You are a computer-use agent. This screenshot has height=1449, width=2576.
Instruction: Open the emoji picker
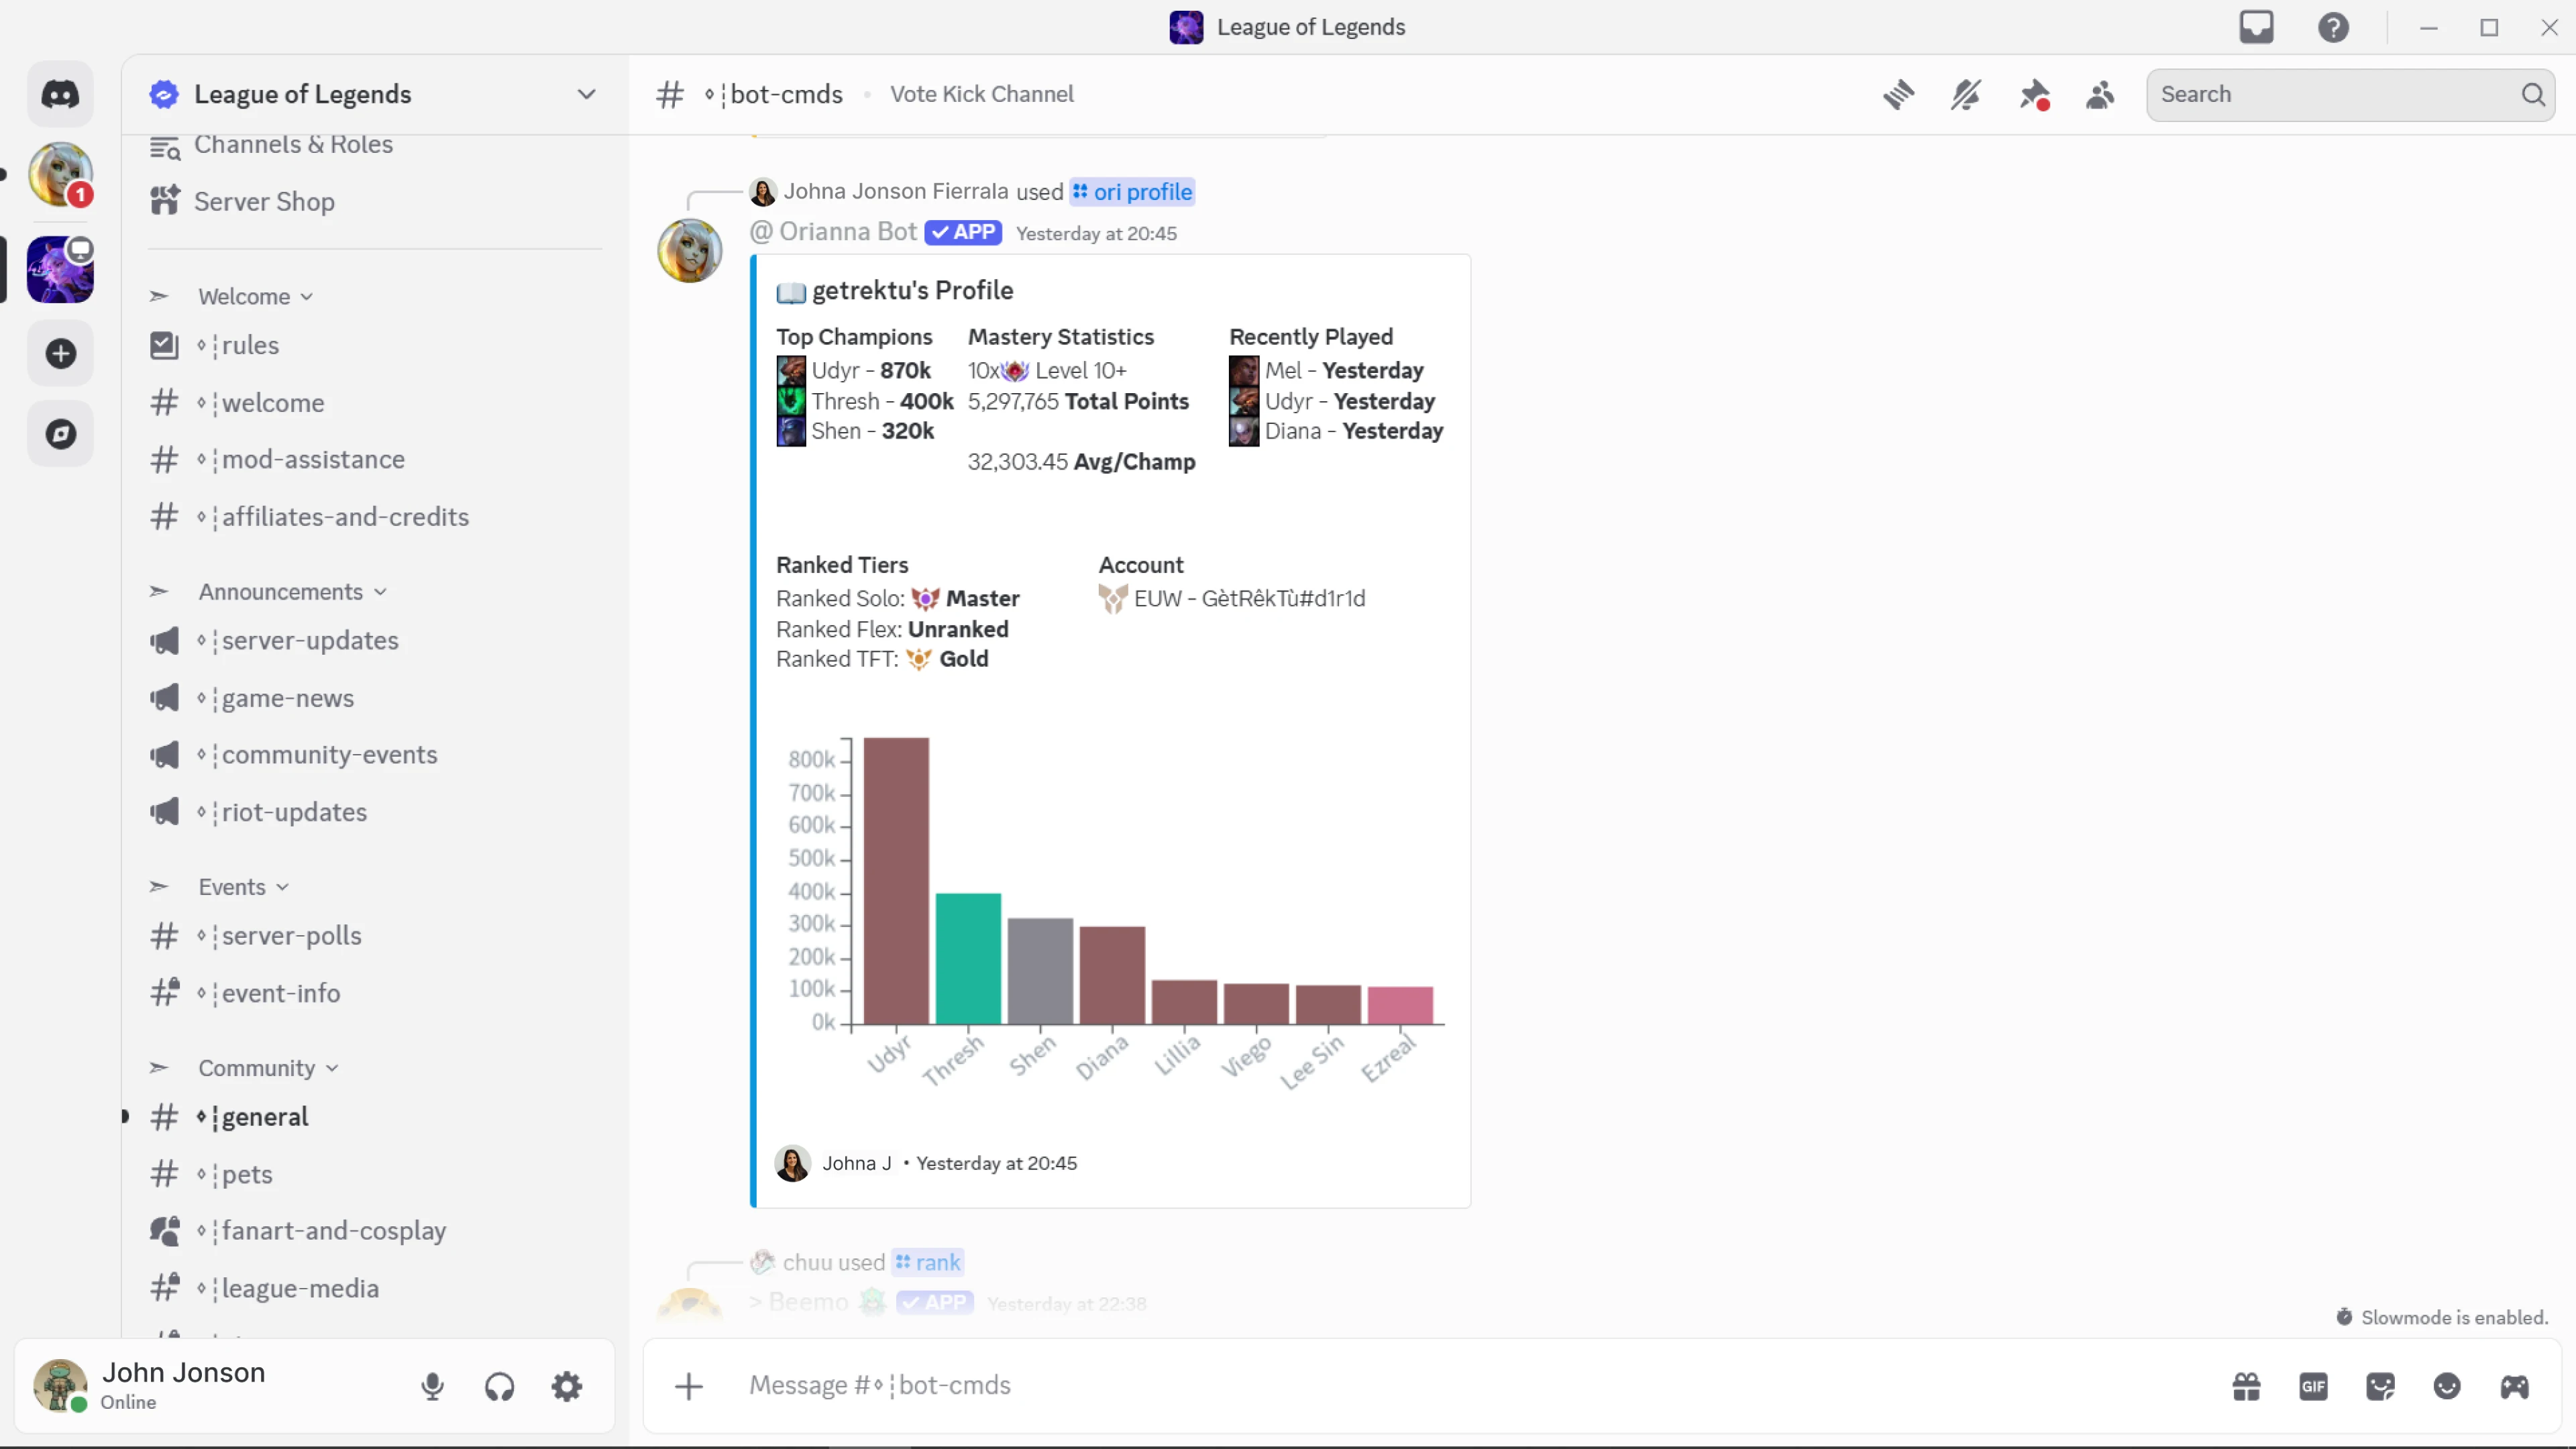tap(2447, 1386)
